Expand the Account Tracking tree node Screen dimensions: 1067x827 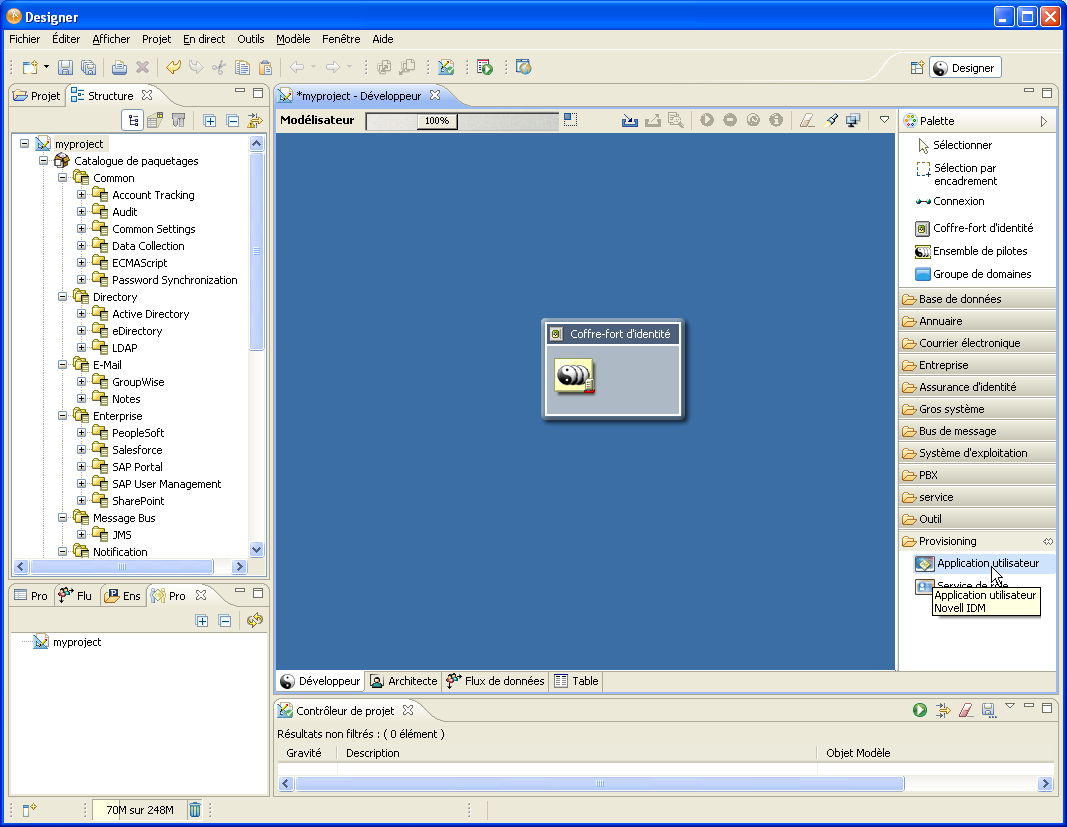pyautogui.click(x=82, y=195)
